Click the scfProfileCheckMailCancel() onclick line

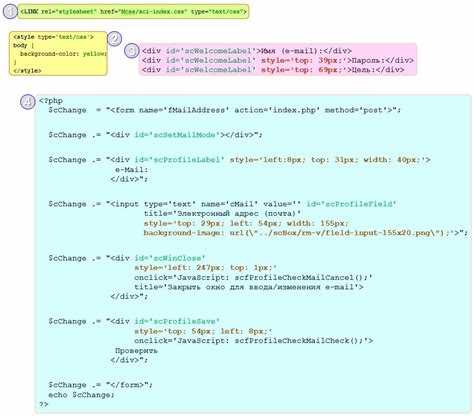pyautogui.click(x=253, y=277)
